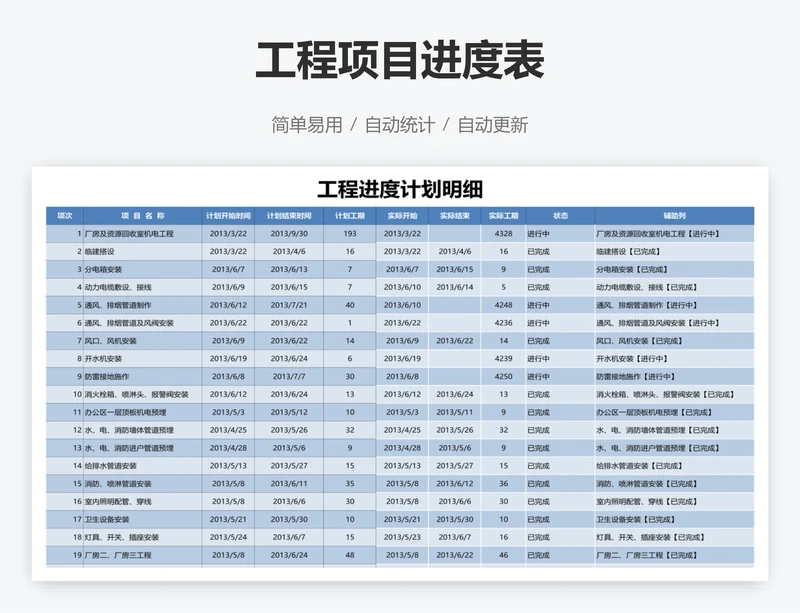The height and width of the screenshot is (613, 800).
Task: Click actual end date 2013/5/11 in row 11
Action: pyautogui.click(x=455, y=412)
